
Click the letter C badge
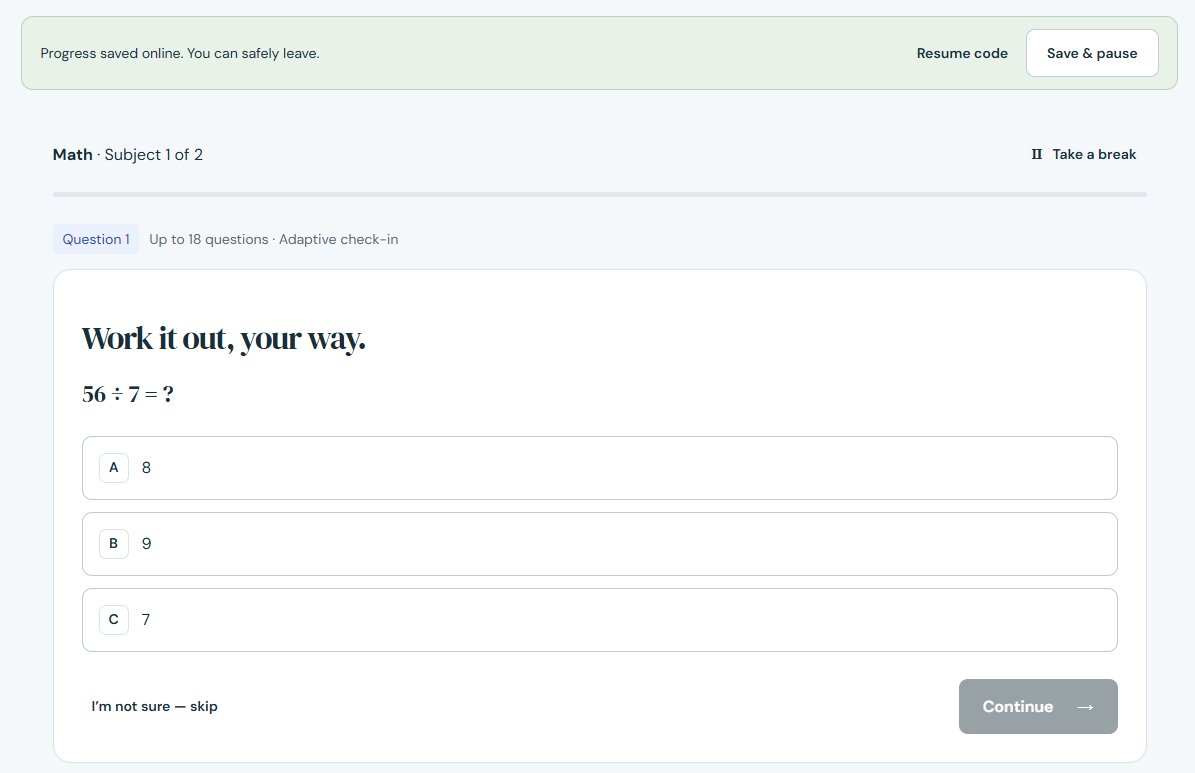point(114,620)
